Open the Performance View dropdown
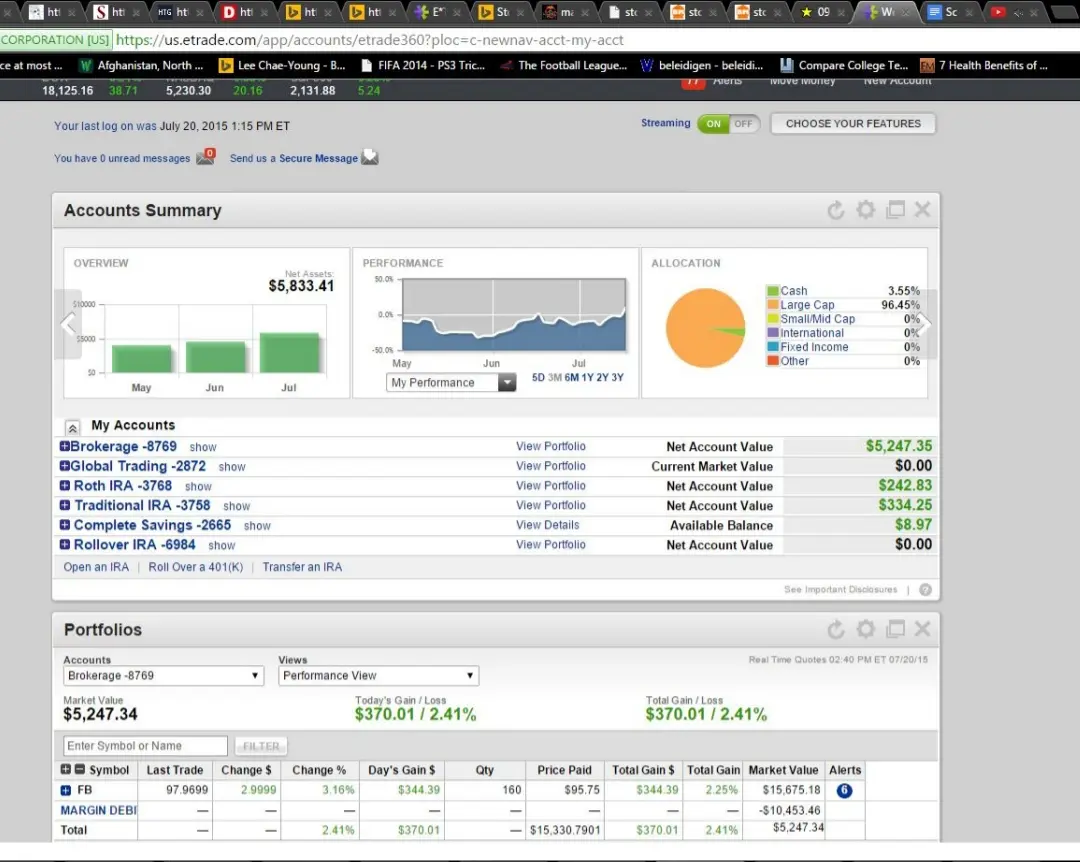1080x862 pixels. coord(378,676)
